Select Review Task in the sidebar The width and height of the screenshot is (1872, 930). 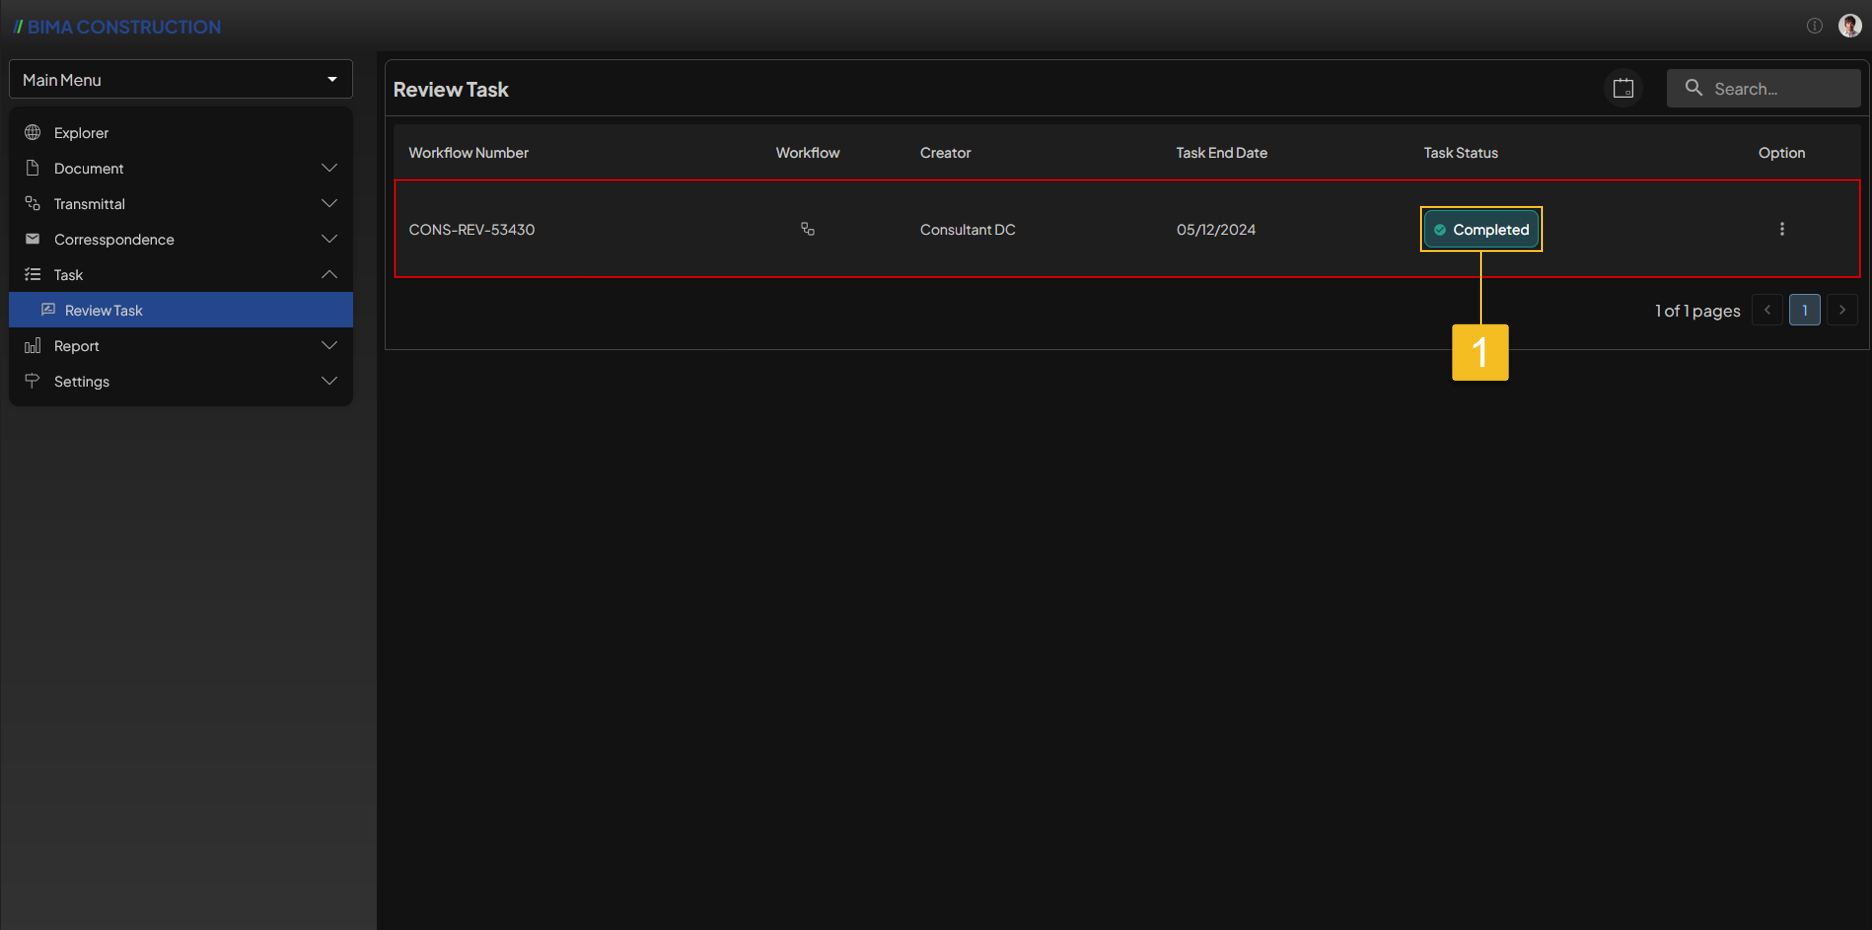point(104,310)
